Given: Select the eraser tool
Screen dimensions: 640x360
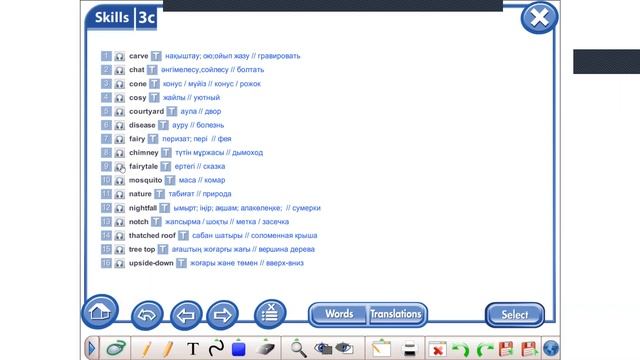Looking at the screenshot, I should click(x=266, y=349).
